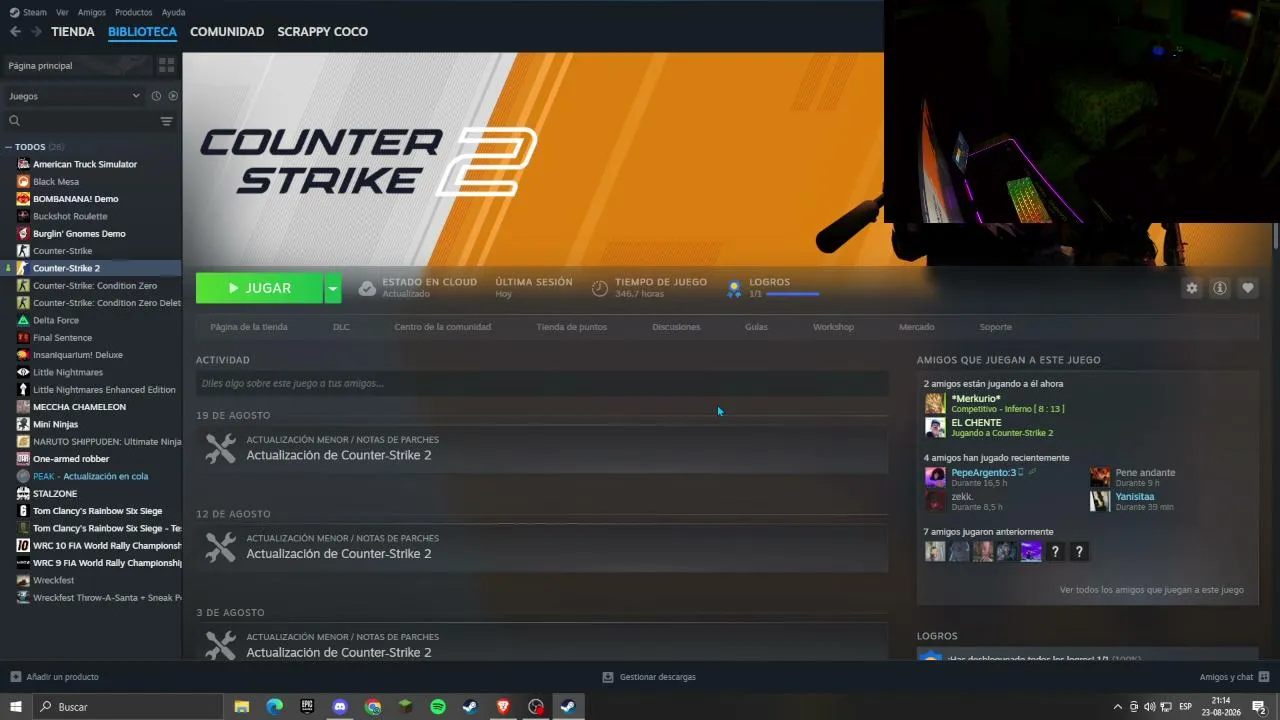Launch Epic Games from the taskbar
1280x720 pixels.
click(x=307, y=707)
